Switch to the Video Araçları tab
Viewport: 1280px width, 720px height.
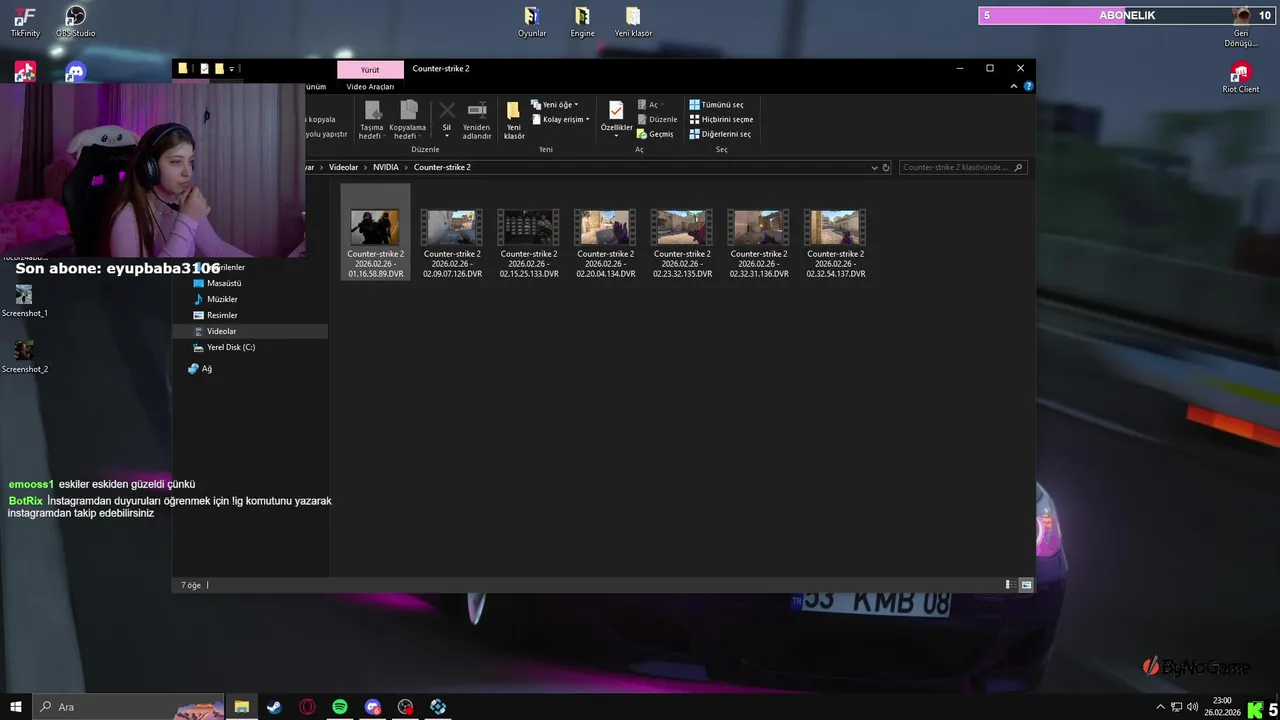[370, 87]
